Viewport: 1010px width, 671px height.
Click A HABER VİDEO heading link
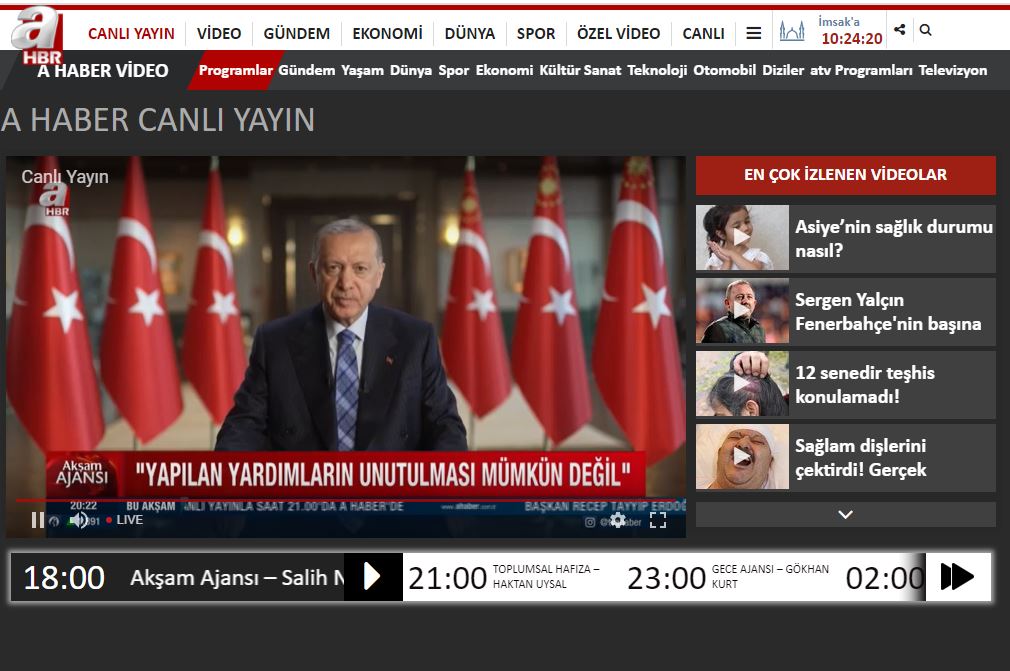point(103,71)
